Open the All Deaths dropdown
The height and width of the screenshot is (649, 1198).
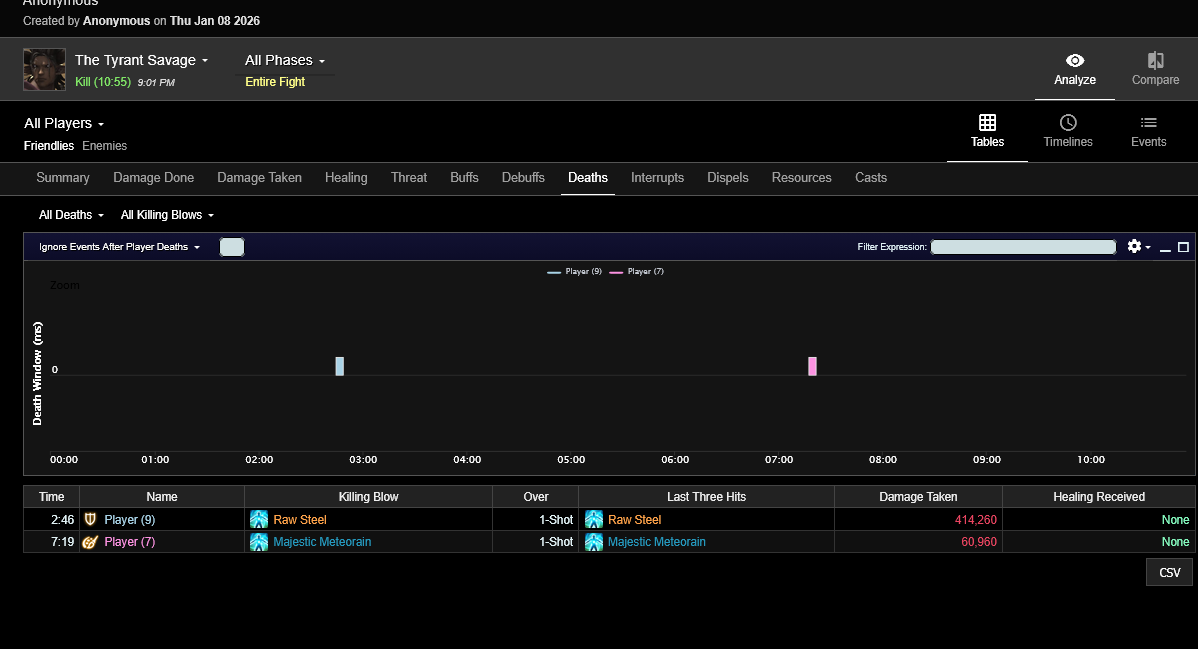pos(71,215)
